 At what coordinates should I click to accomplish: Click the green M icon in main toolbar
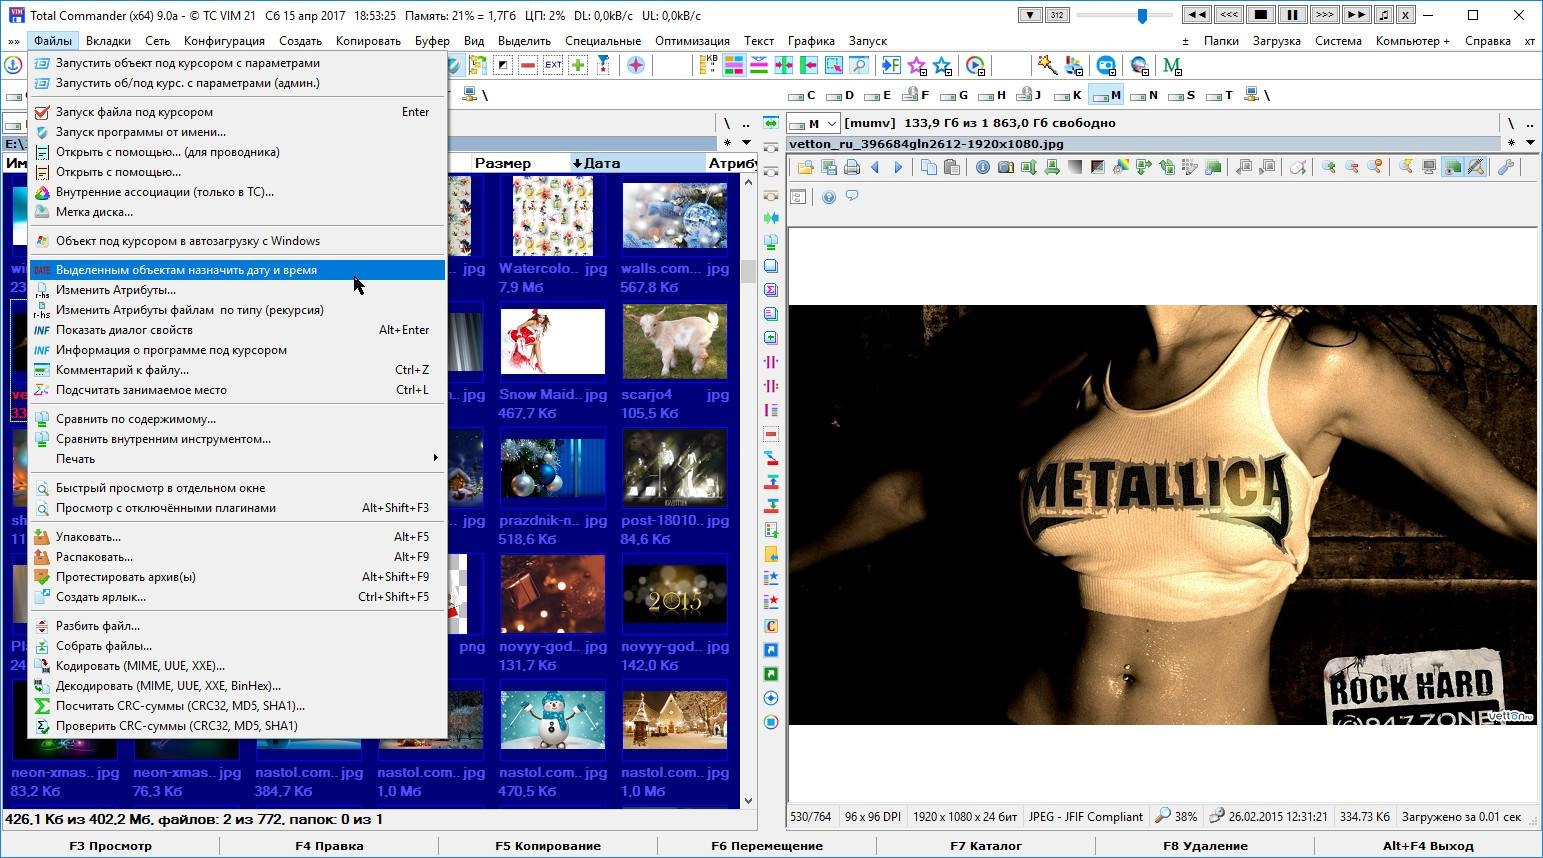pyautogui.click(x=1171, y=65)
